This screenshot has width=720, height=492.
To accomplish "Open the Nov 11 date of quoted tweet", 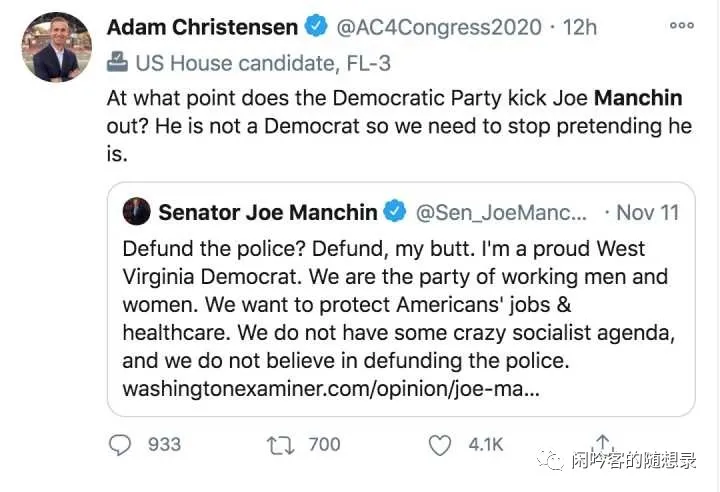I will coord(648,212).
